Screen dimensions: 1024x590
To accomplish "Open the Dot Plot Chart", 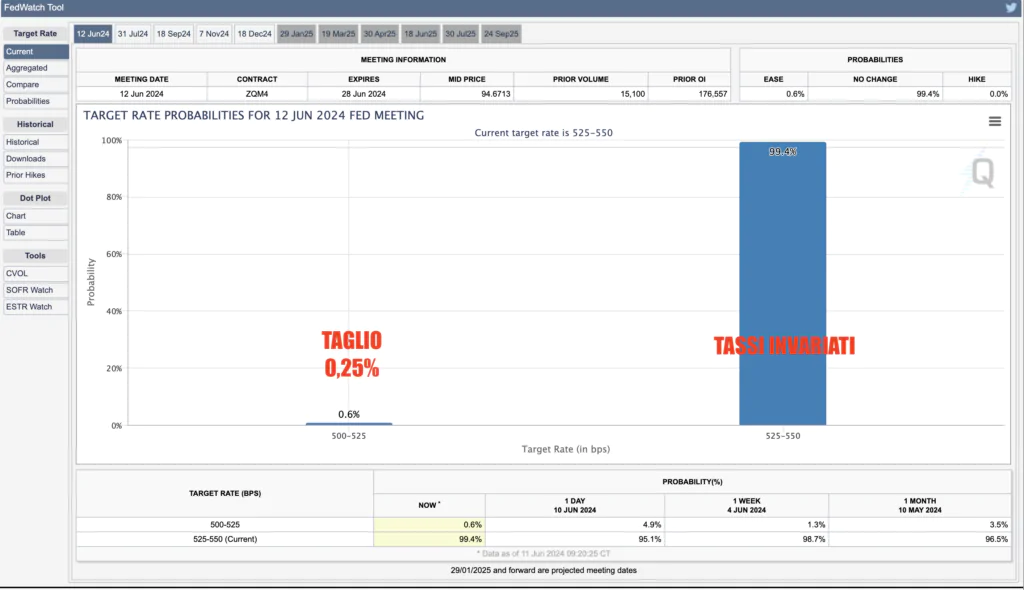I will coord(36,216).
